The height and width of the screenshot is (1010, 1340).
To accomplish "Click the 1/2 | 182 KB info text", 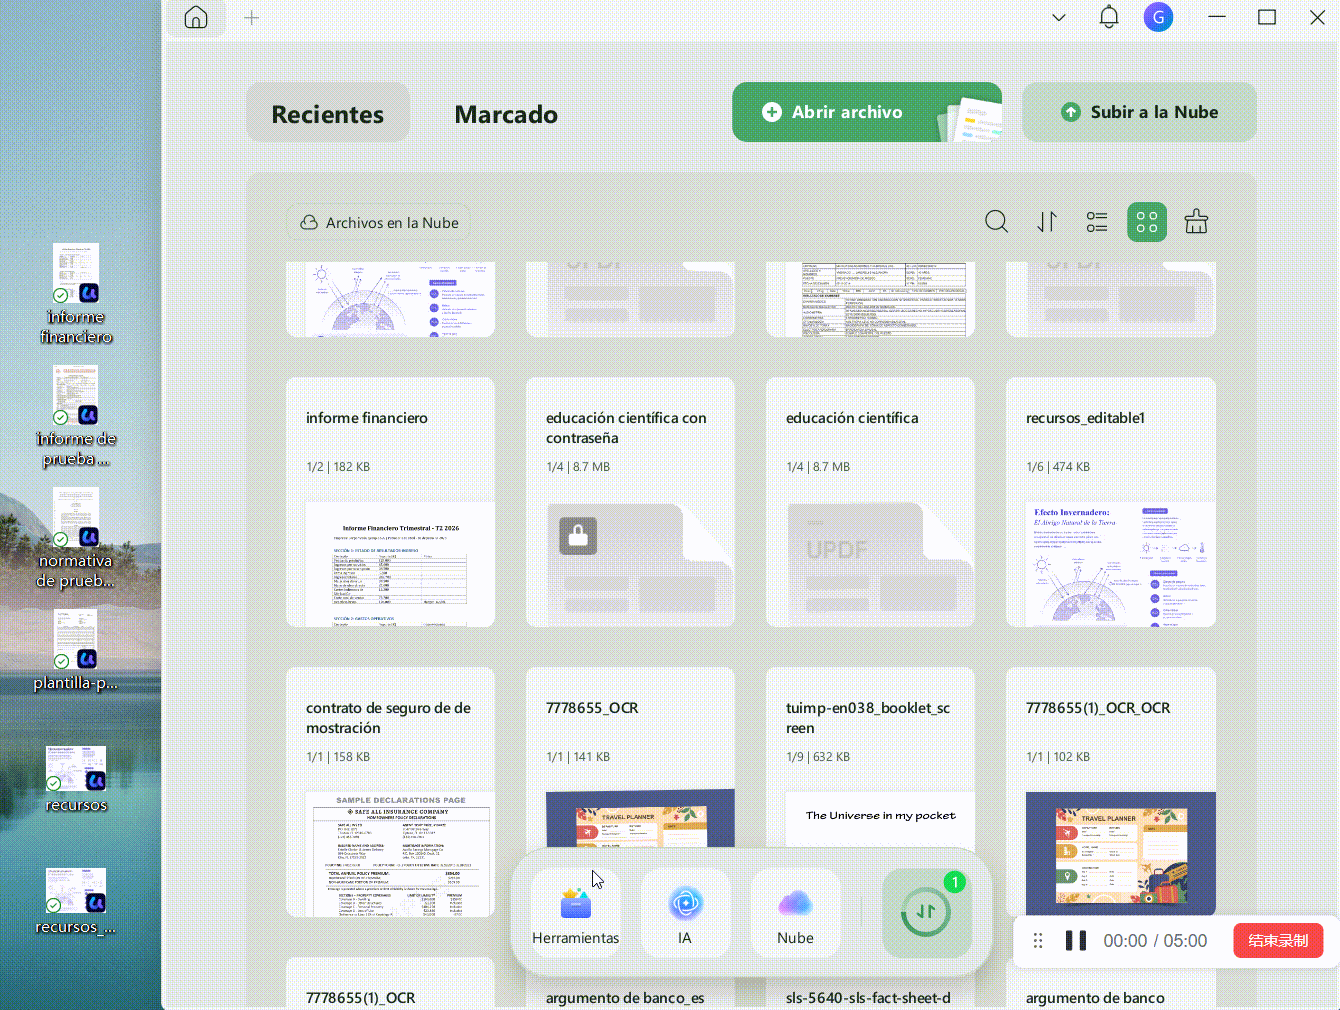I will 338,467.
